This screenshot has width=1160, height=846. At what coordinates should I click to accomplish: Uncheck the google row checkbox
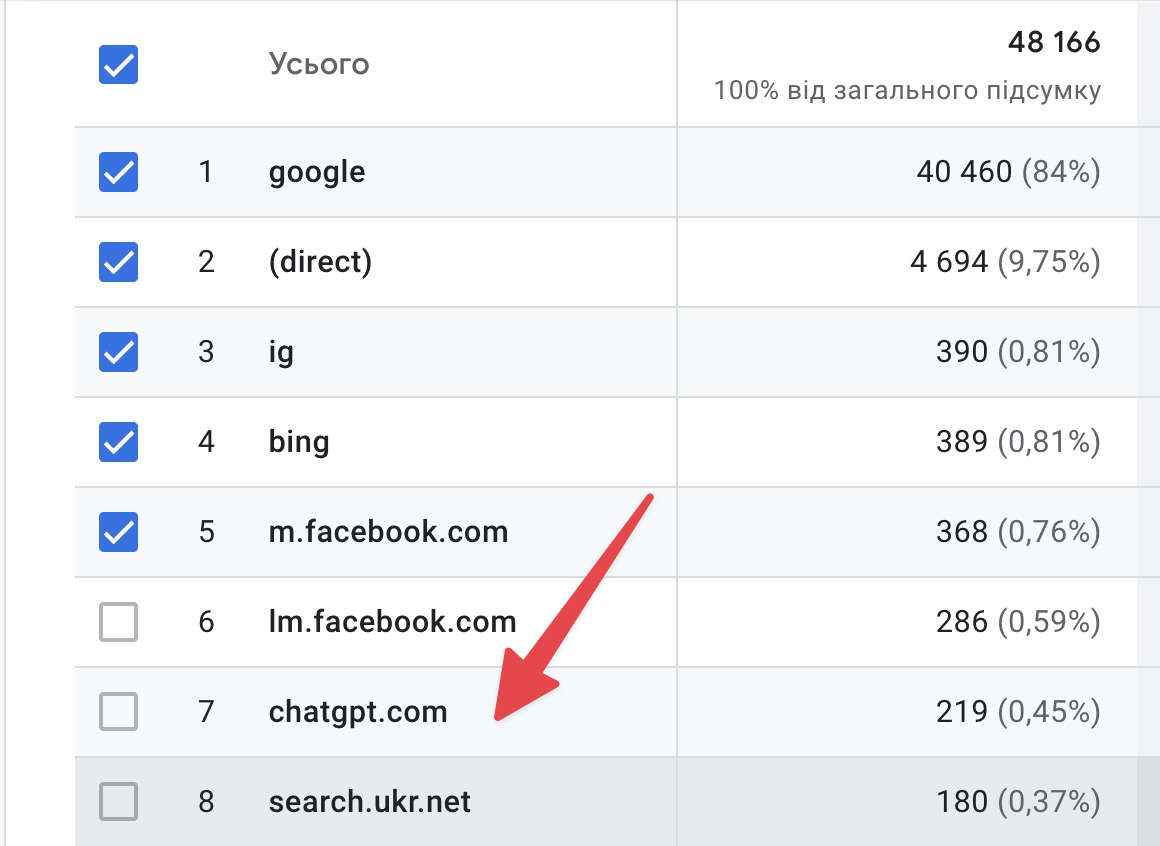pyautogui.click(x=118, y=173)
